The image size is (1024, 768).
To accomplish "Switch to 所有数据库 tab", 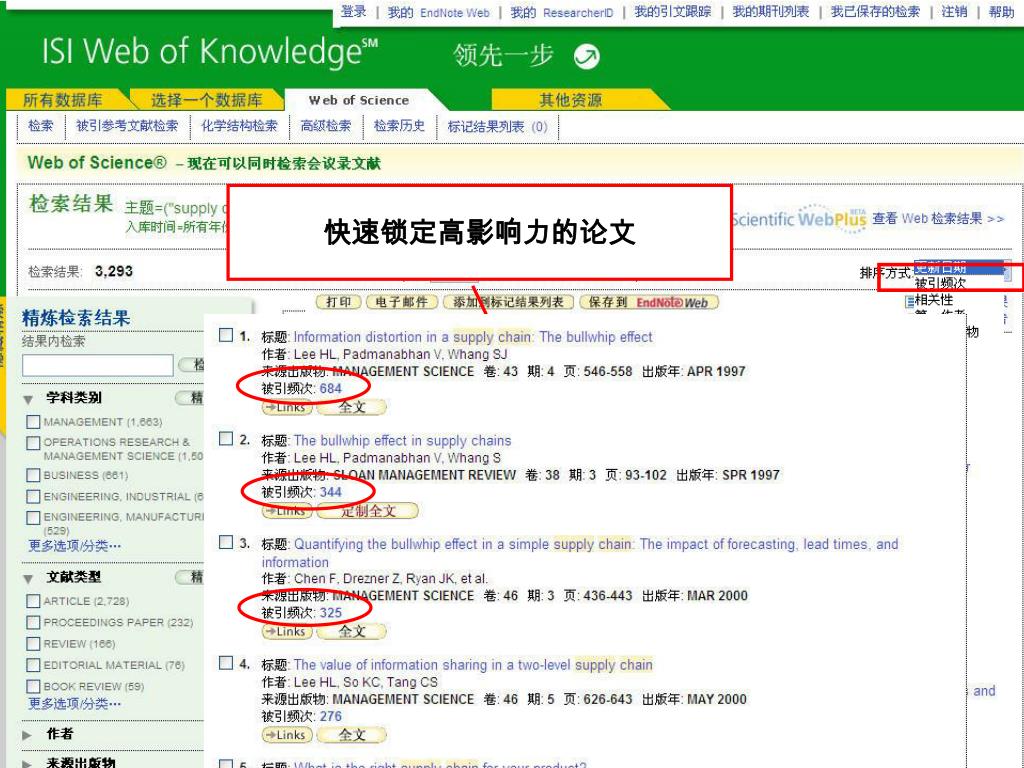I will (63, 100).
